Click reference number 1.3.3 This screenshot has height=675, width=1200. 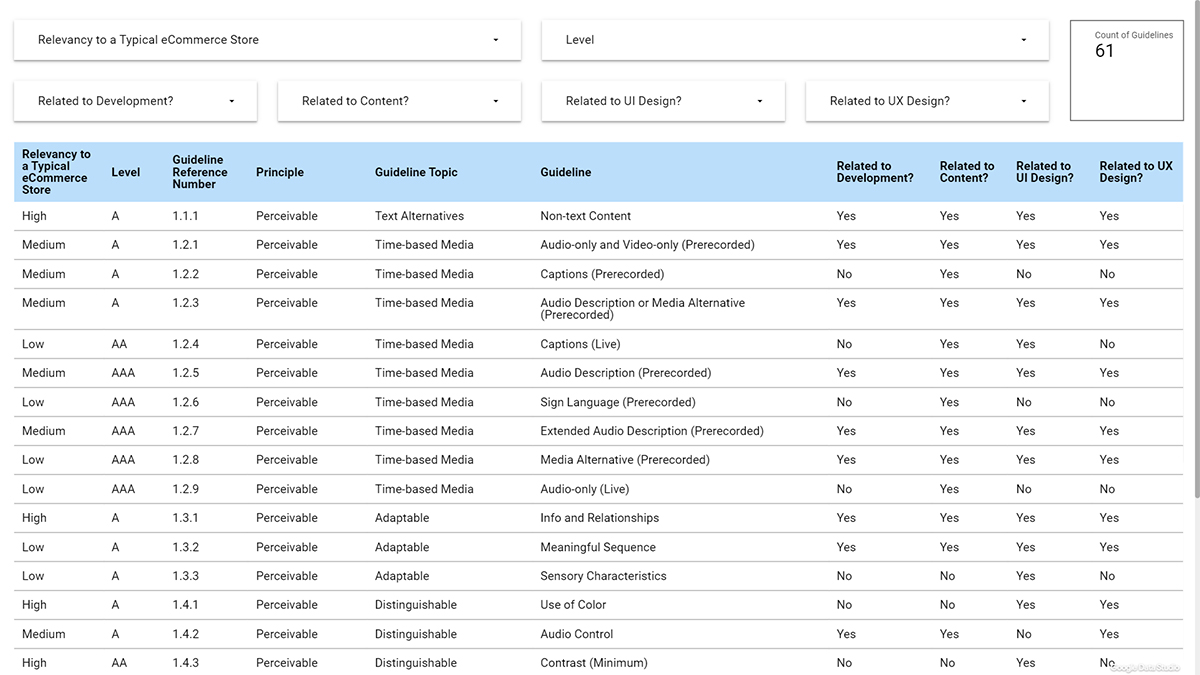(x=185, y=576)
